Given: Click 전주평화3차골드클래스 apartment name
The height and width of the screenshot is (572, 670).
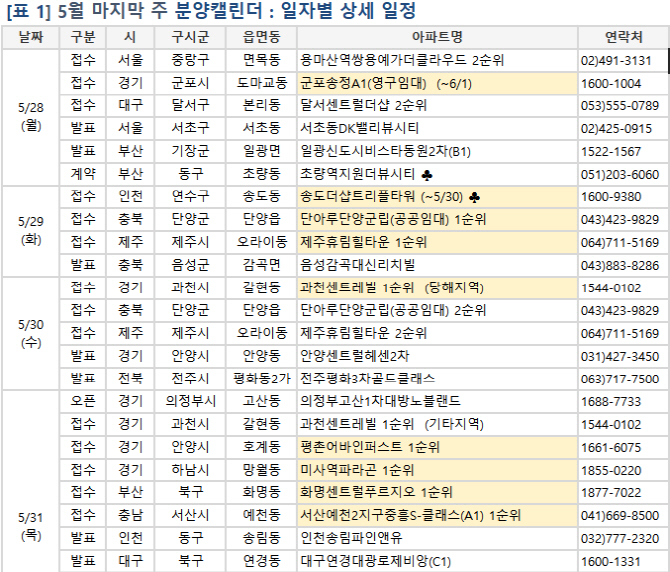Looking at the screenshot, I should coord(367,378).
